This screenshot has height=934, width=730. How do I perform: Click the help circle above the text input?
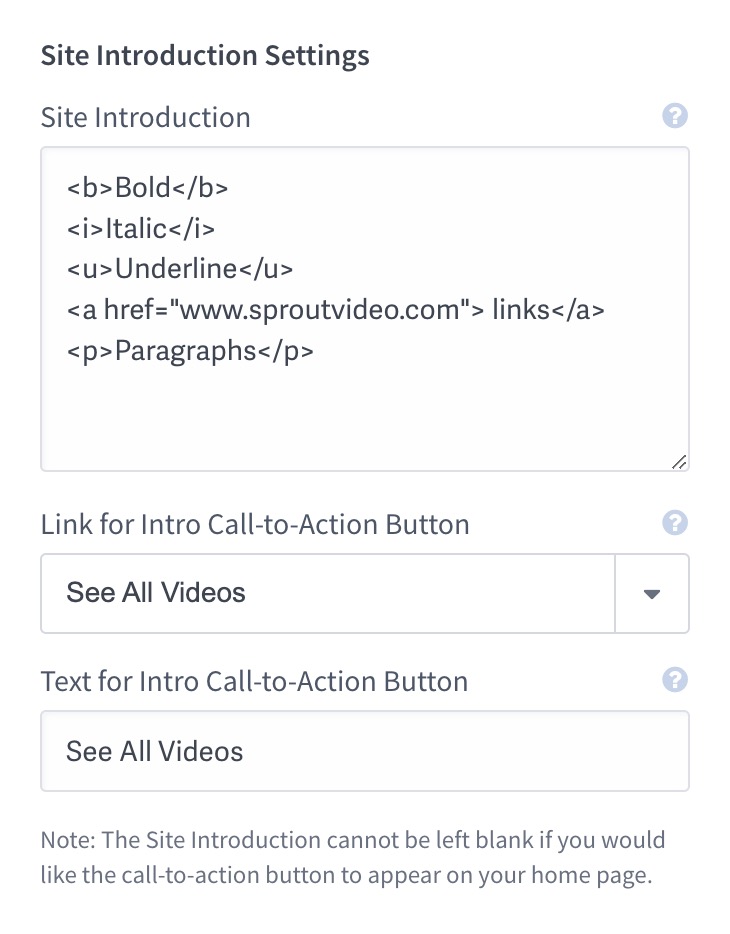[x=675, y=117]
